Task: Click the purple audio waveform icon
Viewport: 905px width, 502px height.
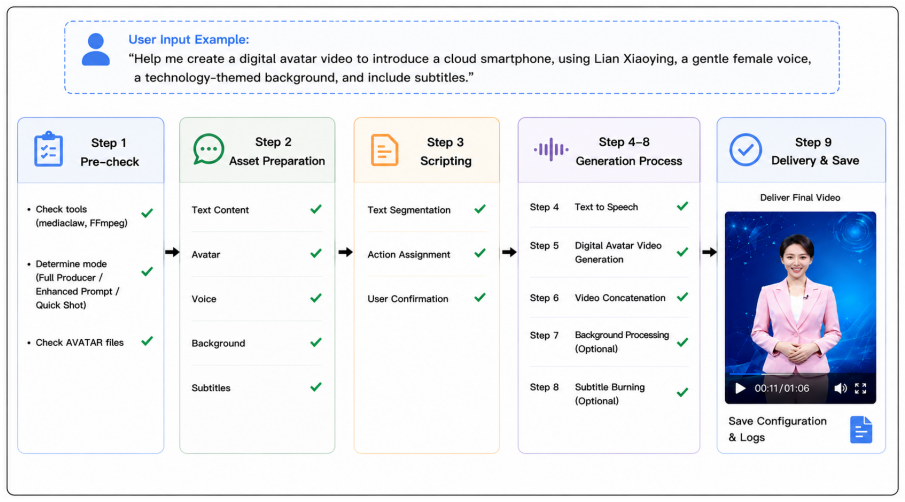Action: pos(551,149)
